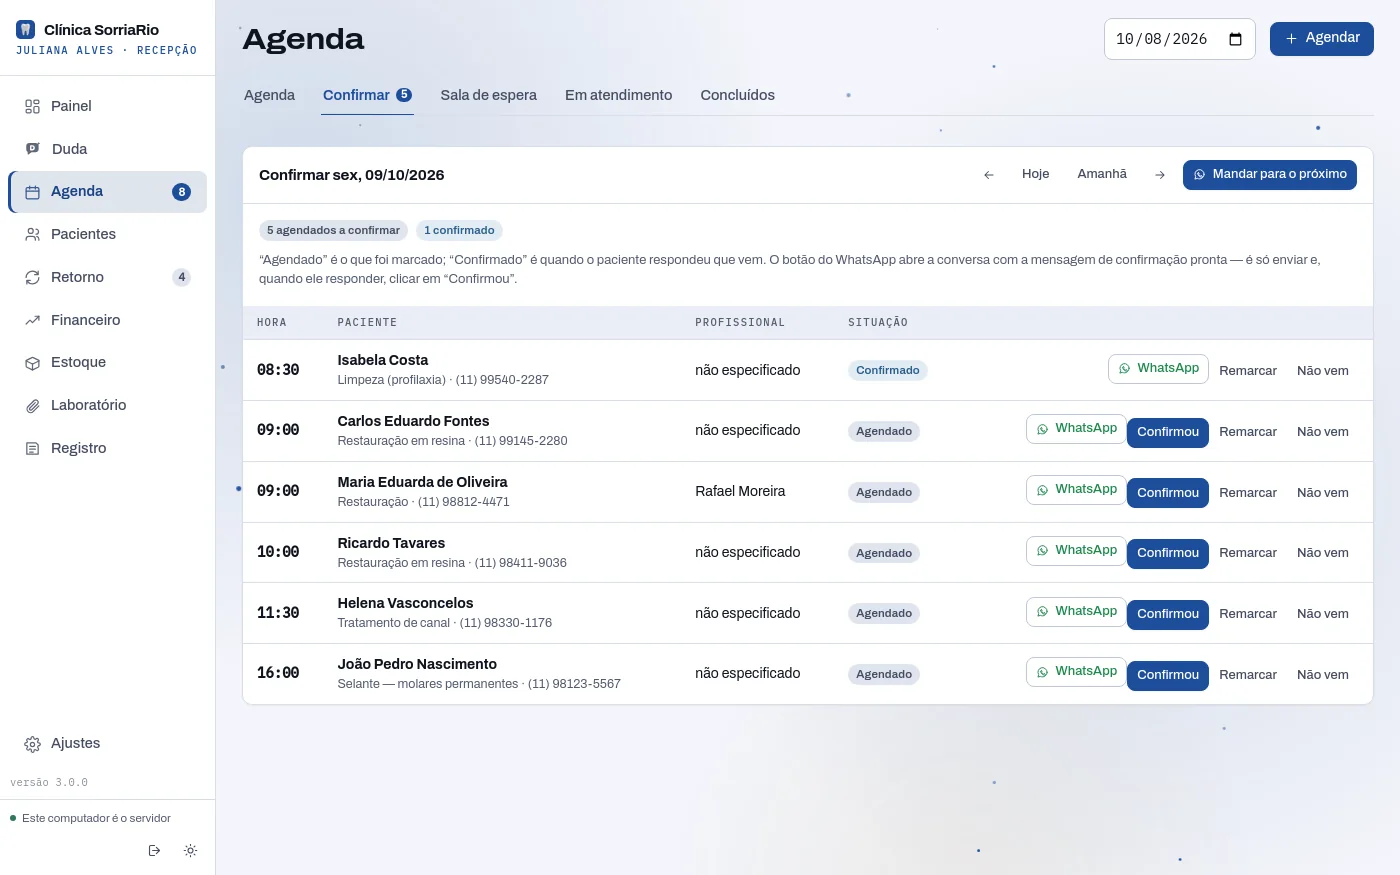
Task: Select the Confirmar tab
Action: pyautogui.click(x=367, y=95)
